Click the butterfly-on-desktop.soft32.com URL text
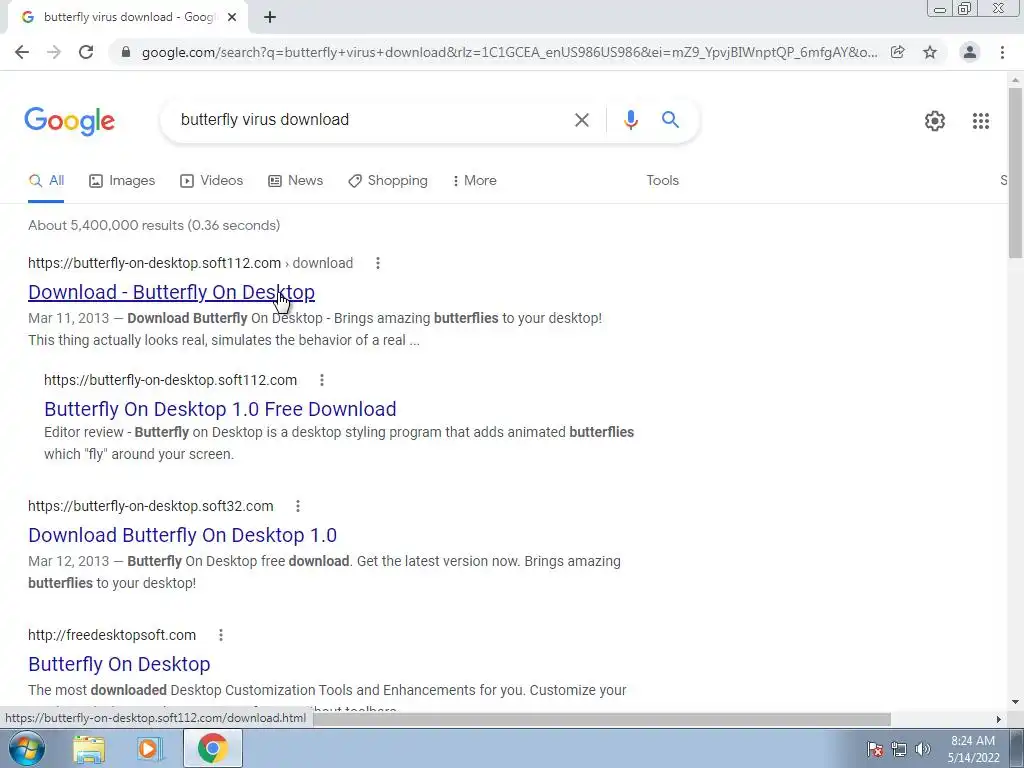This screenshot has height=768, width=1024. 151,506
